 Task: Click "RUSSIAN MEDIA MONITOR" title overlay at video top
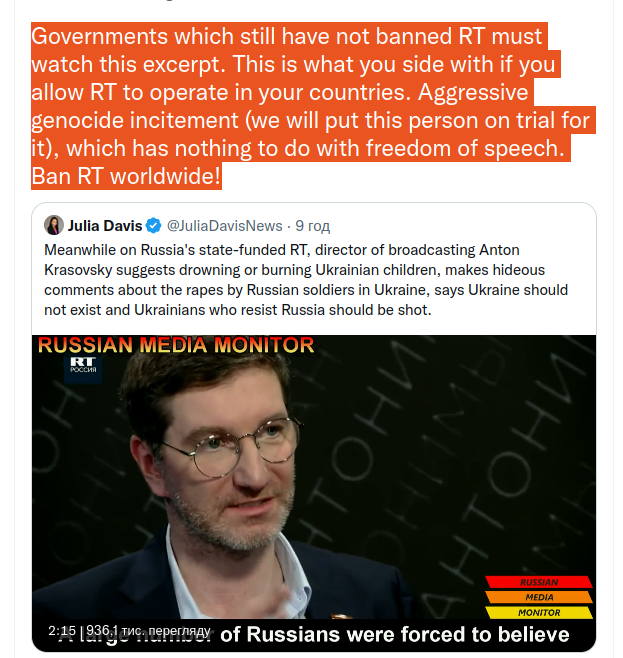[x=176, y=345]
